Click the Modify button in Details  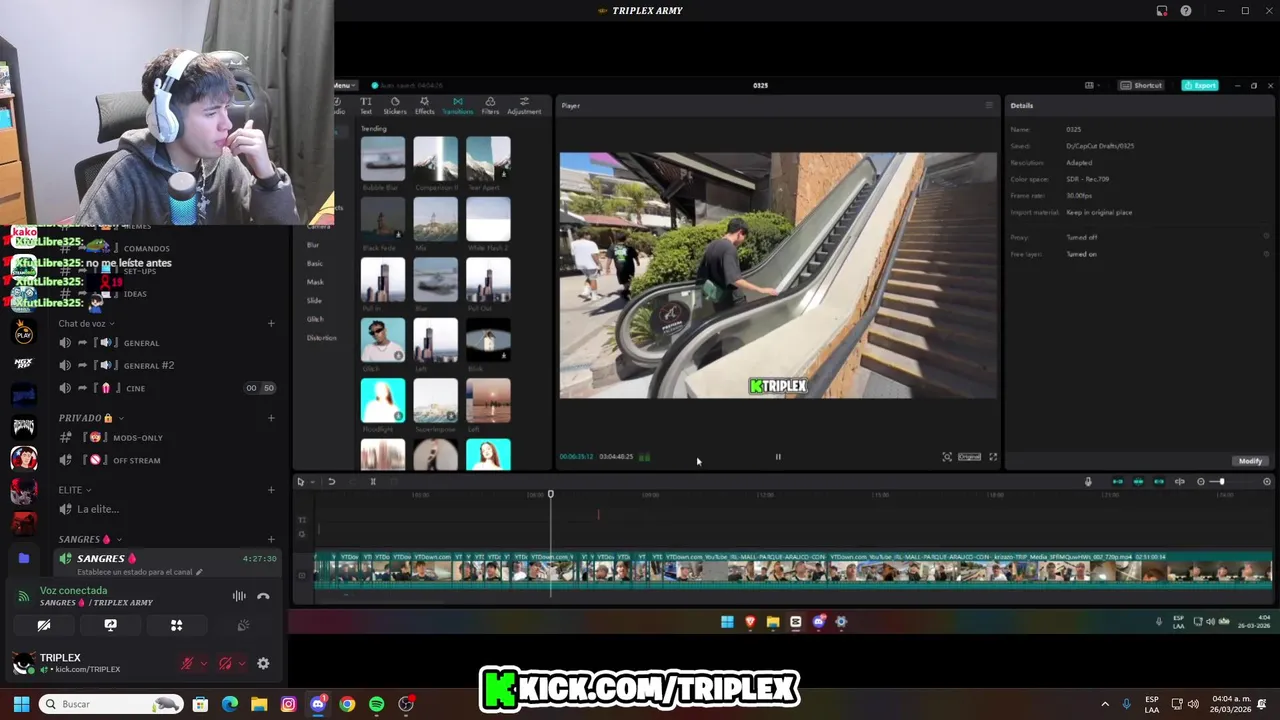1250,461
